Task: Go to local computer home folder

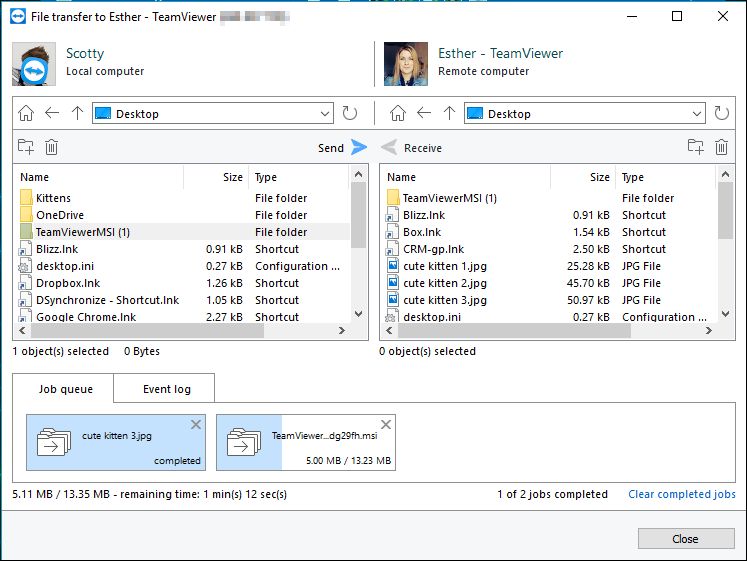Action: pos(26,113)
